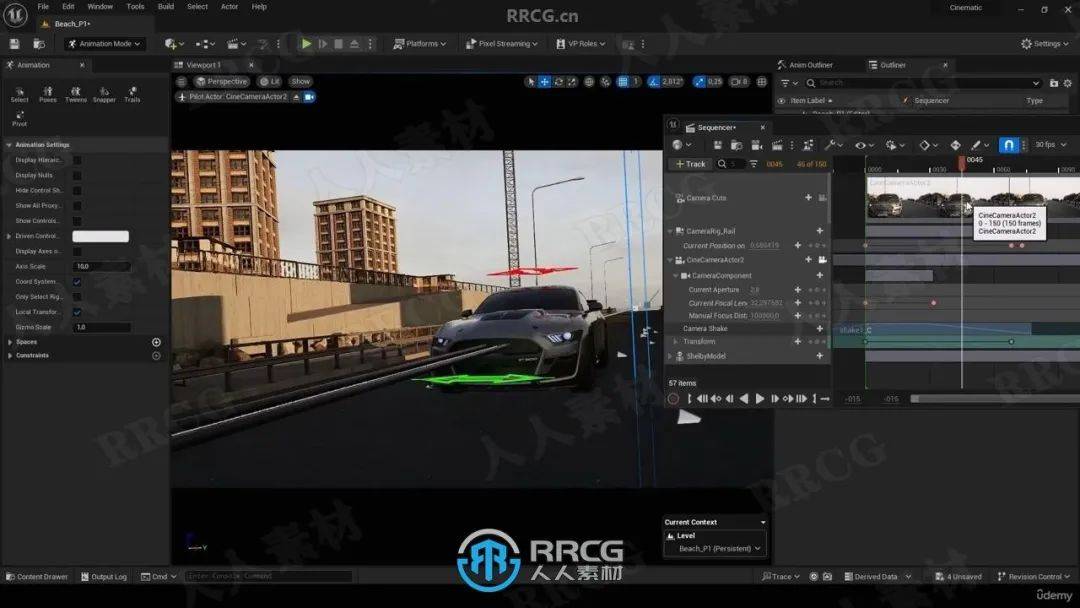Uncheck the Local Transform checkbox
This screenshot has width=1080, height=608.
tap(77, 312)
